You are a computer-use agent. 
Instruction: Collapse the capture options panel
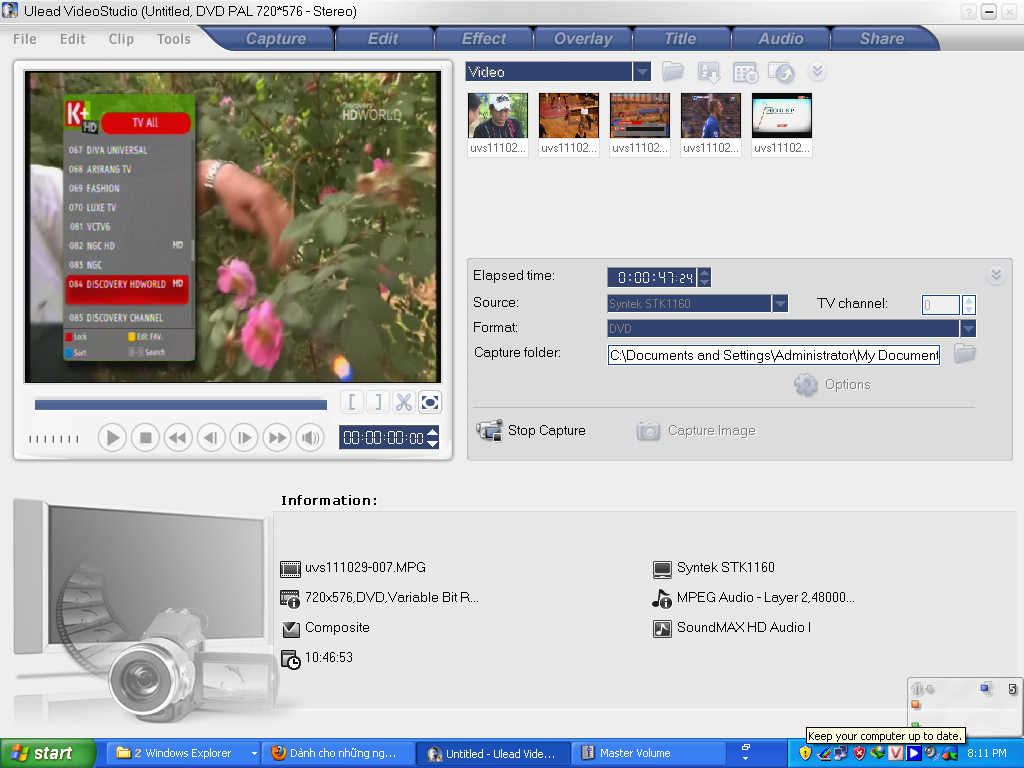point(996,274)
